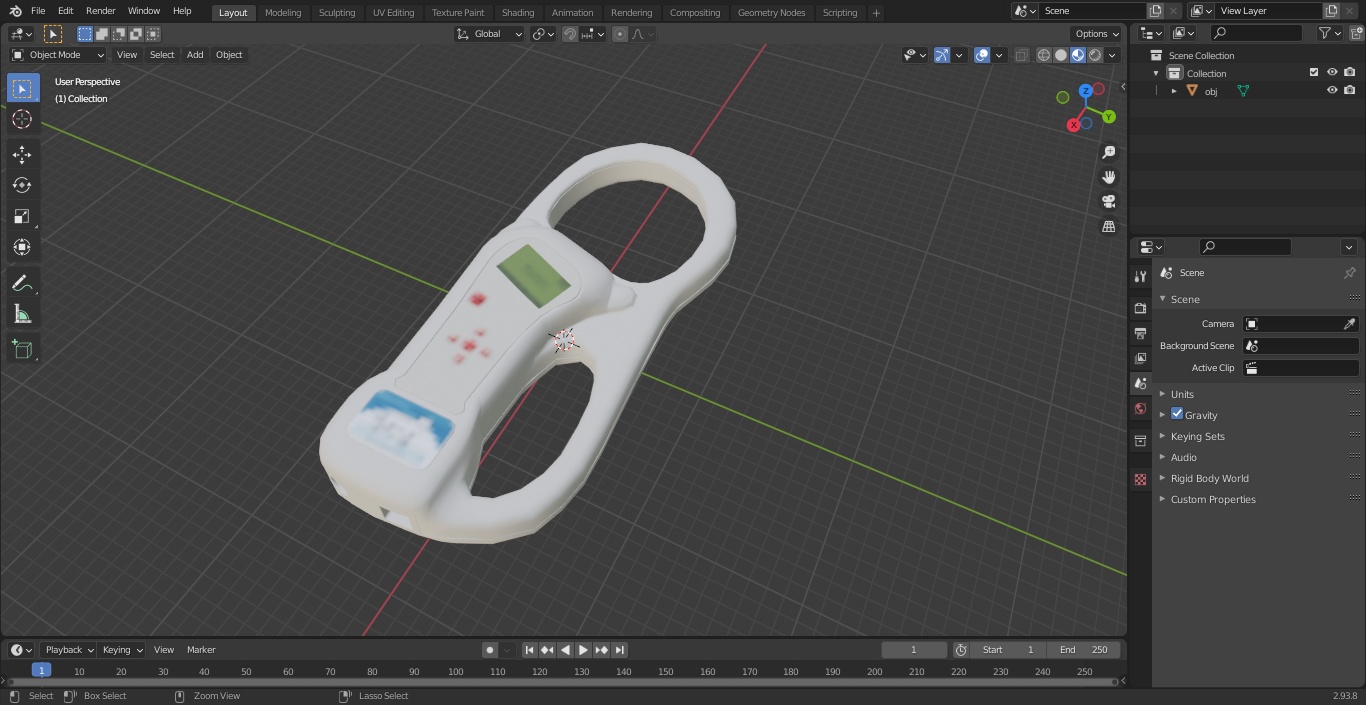
Task: Jump to the timeline end frame
Action: pyautogui.click(x=620, y=650)
